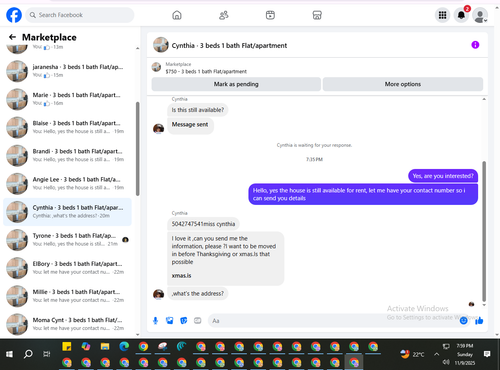
Task: Open Blaise's conversation in the list
Action: (x=67, y=127)
